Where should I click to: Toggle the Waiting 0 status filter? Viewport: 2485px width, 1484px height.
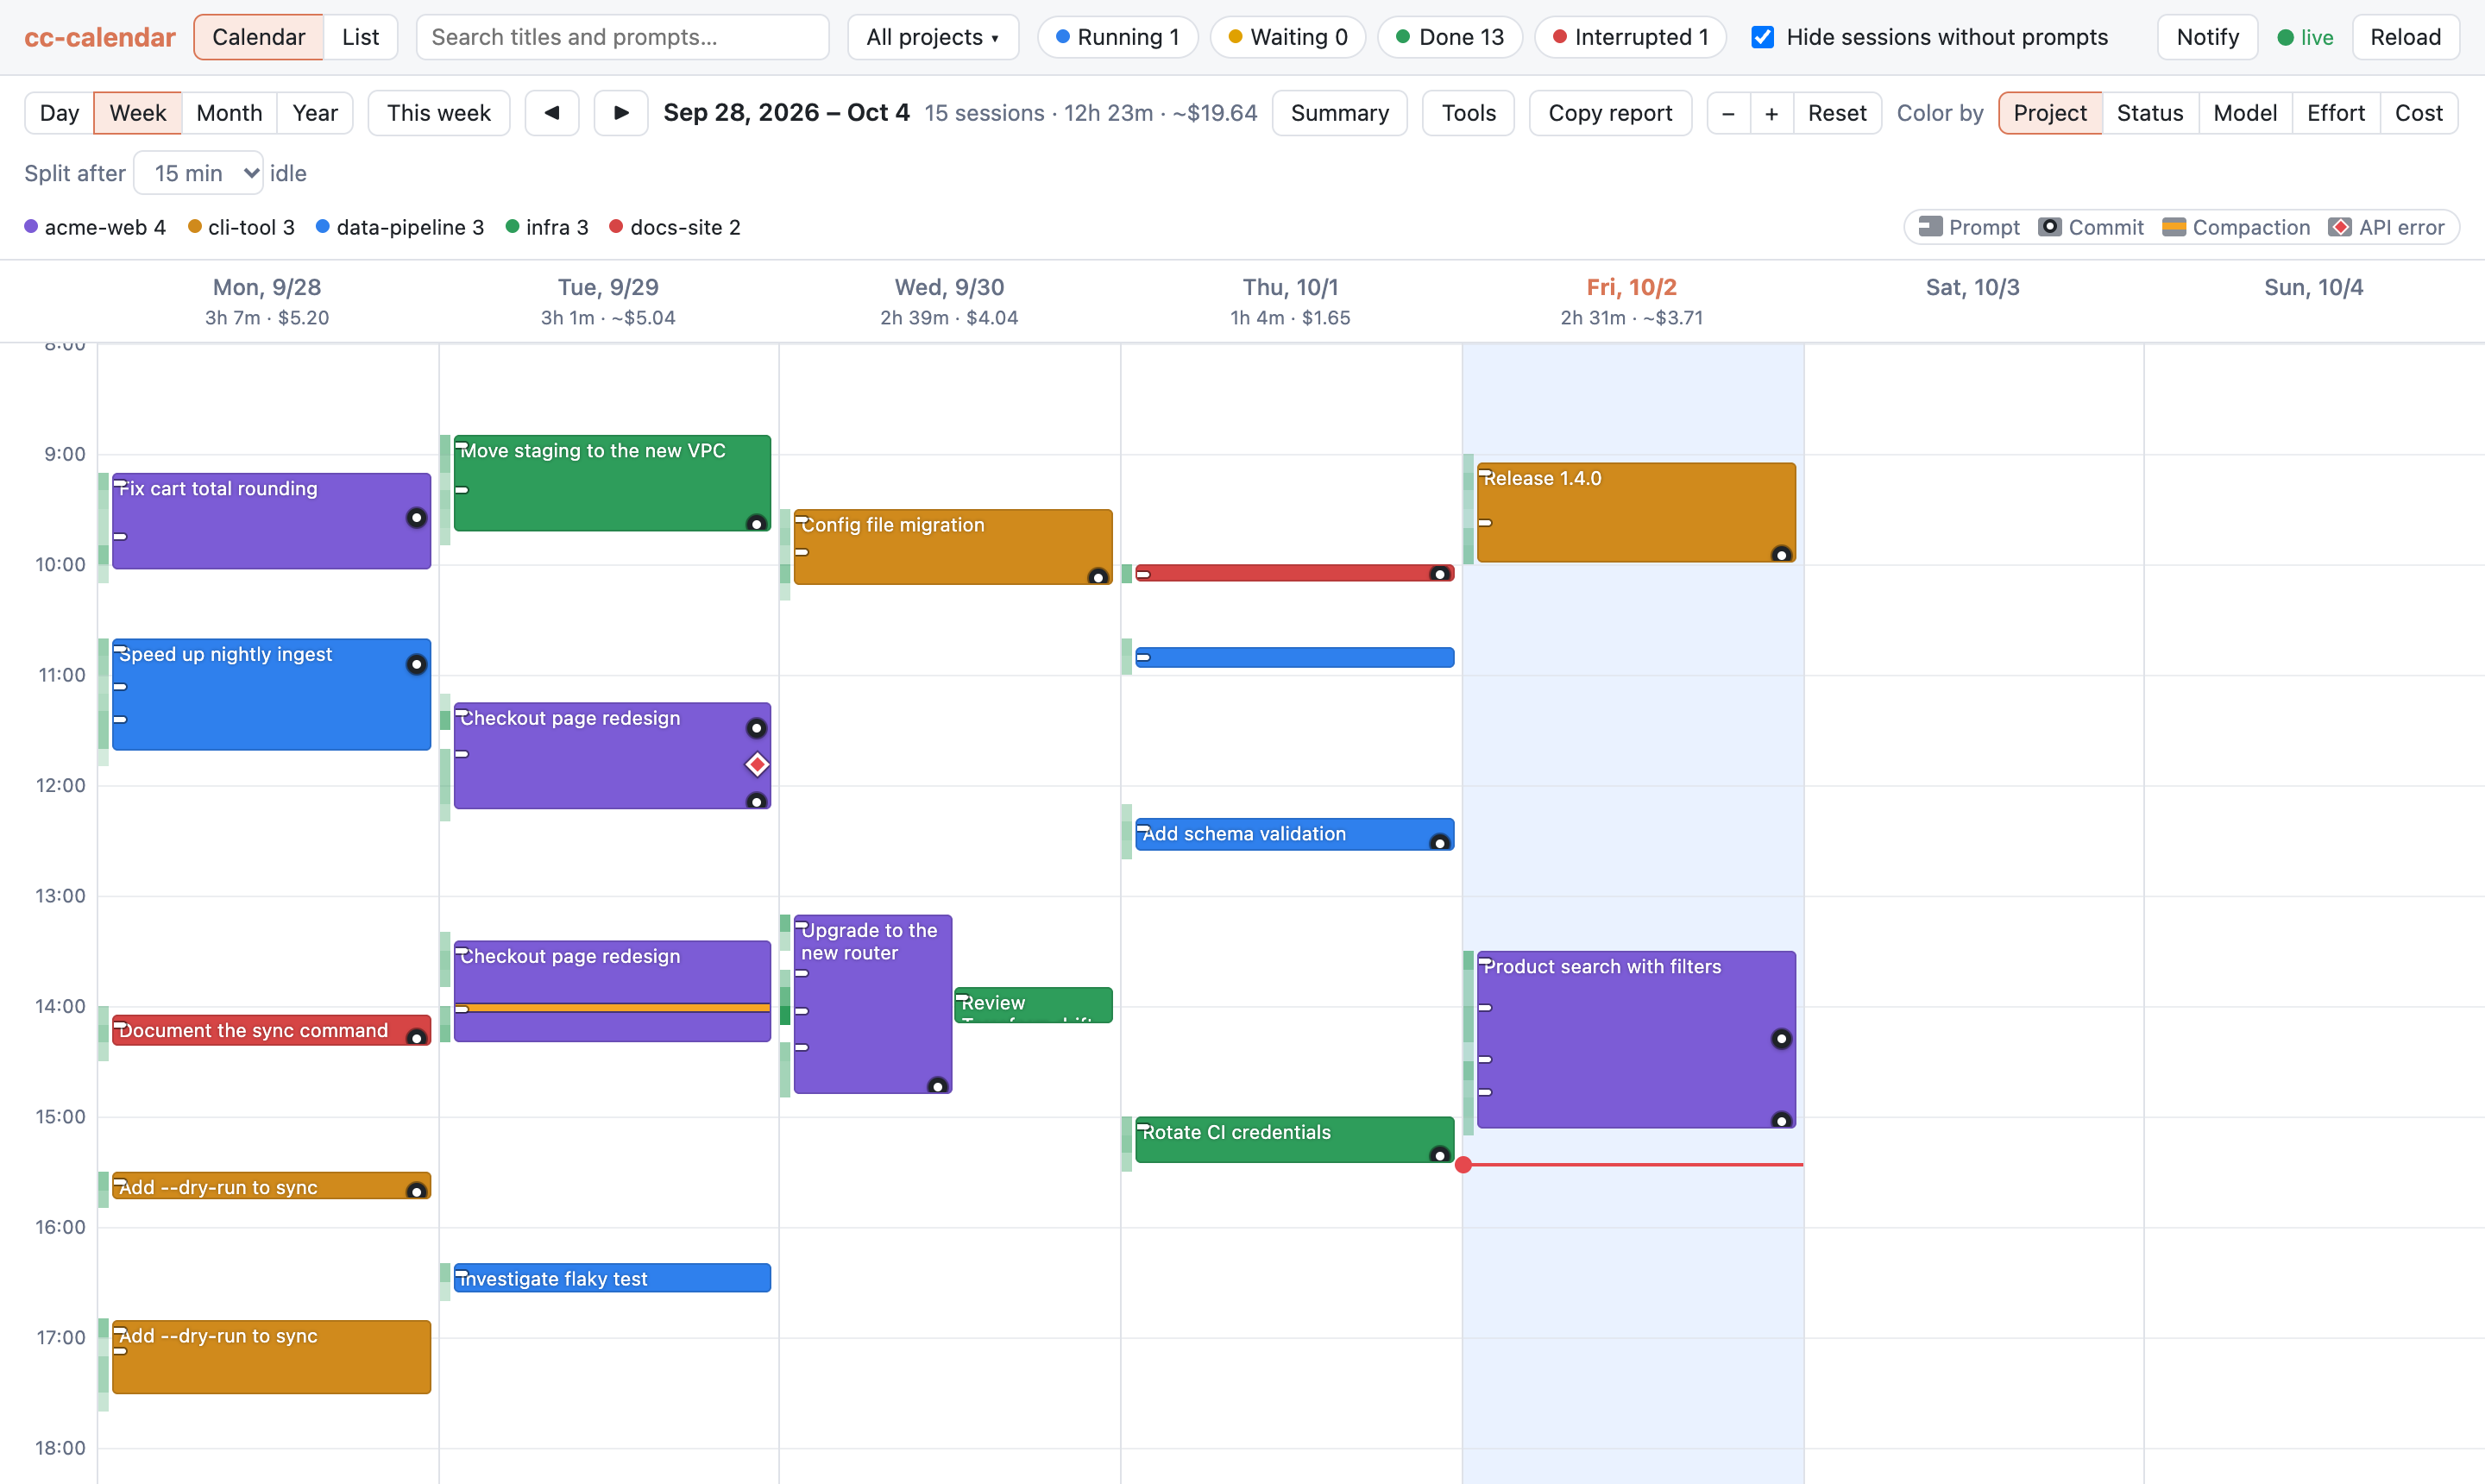[x=1287, y=37]
